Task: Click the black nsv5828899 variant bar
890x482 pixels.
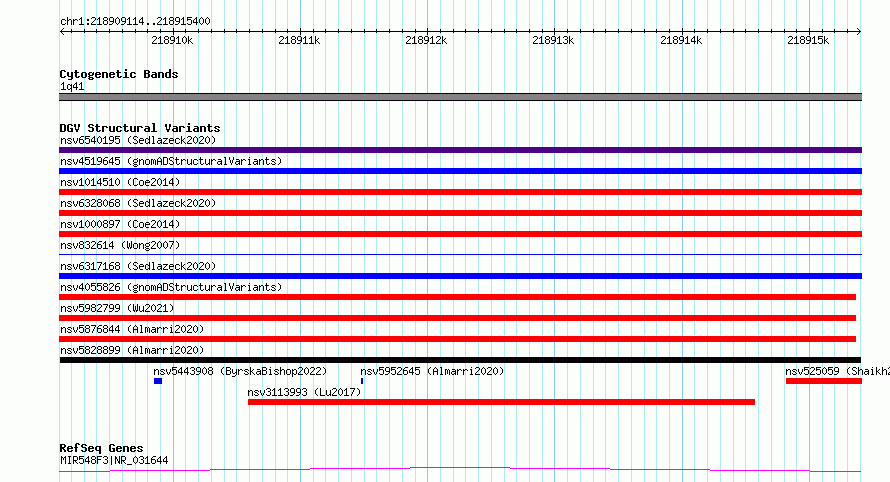Action: click(460, 360)
